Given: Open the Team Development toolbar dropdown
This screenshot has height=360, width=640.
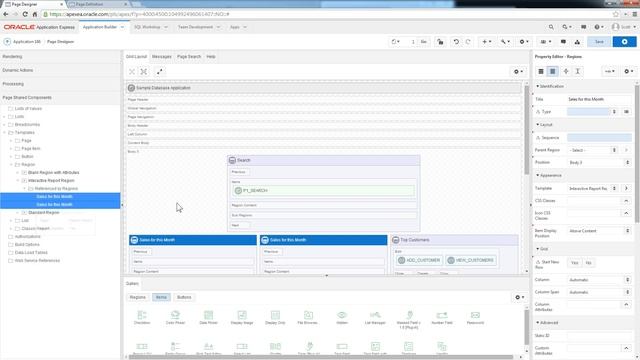Looking at the screenshot, I should (x=546, y=42).
